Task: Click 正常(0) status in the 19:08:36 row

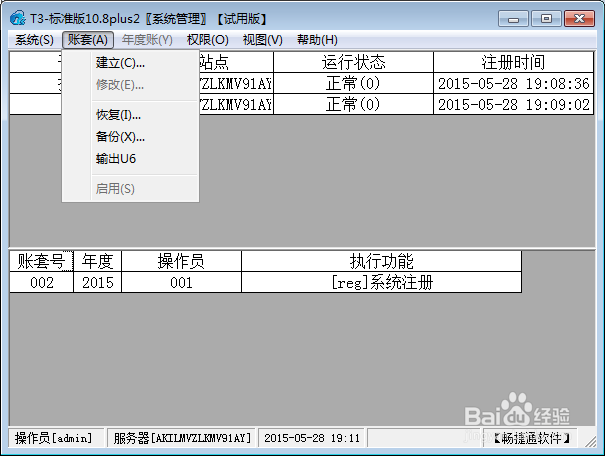Action: click(x=353, y=83)
